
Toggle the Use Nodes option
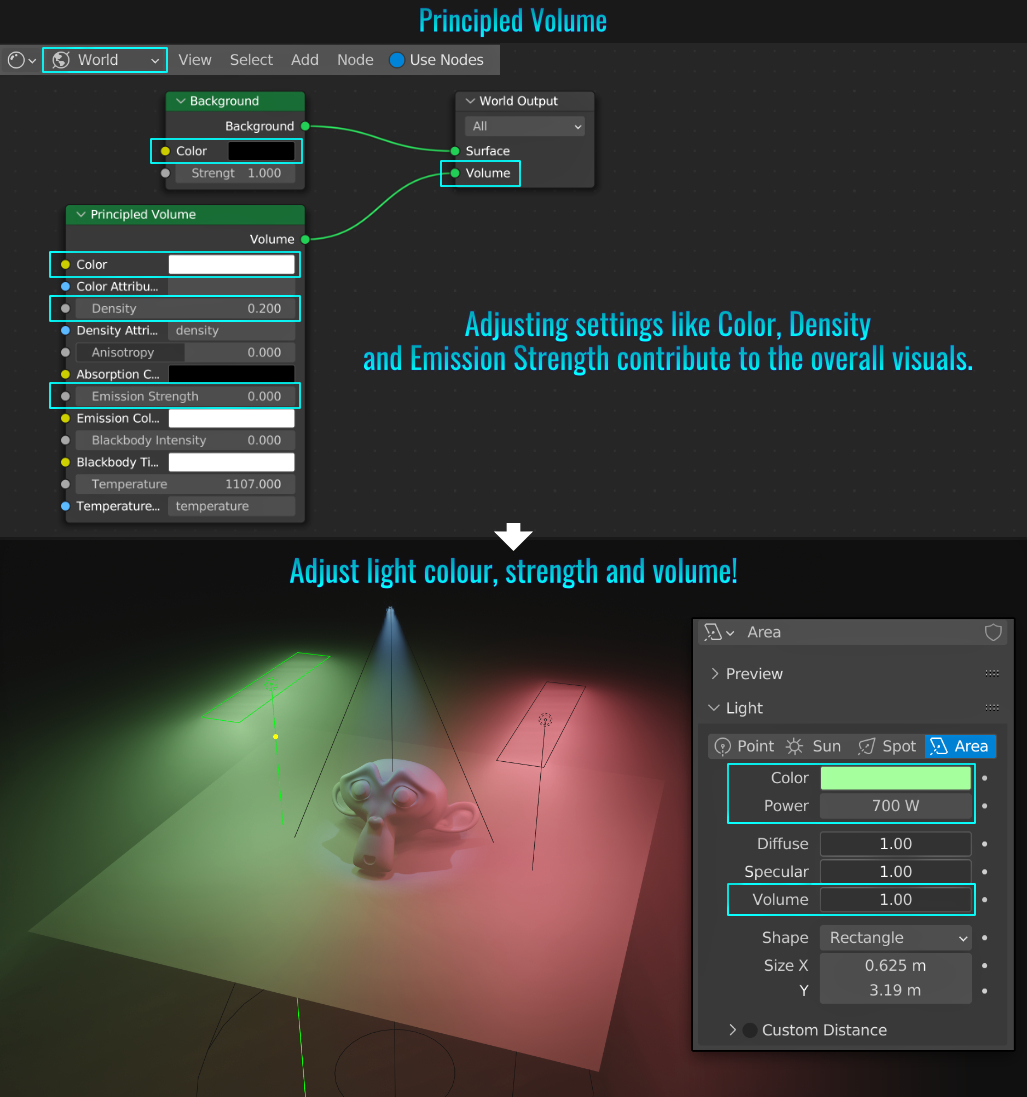tap(397, 60)
